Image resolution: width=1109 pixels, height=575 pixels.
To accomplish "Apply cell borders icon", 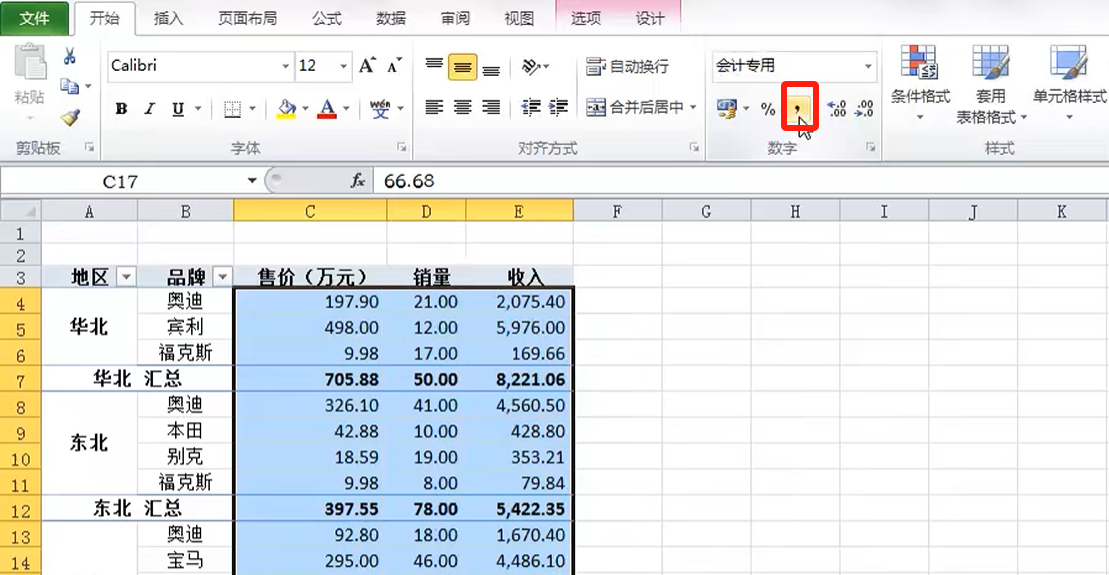I will [x=232, y=109].
